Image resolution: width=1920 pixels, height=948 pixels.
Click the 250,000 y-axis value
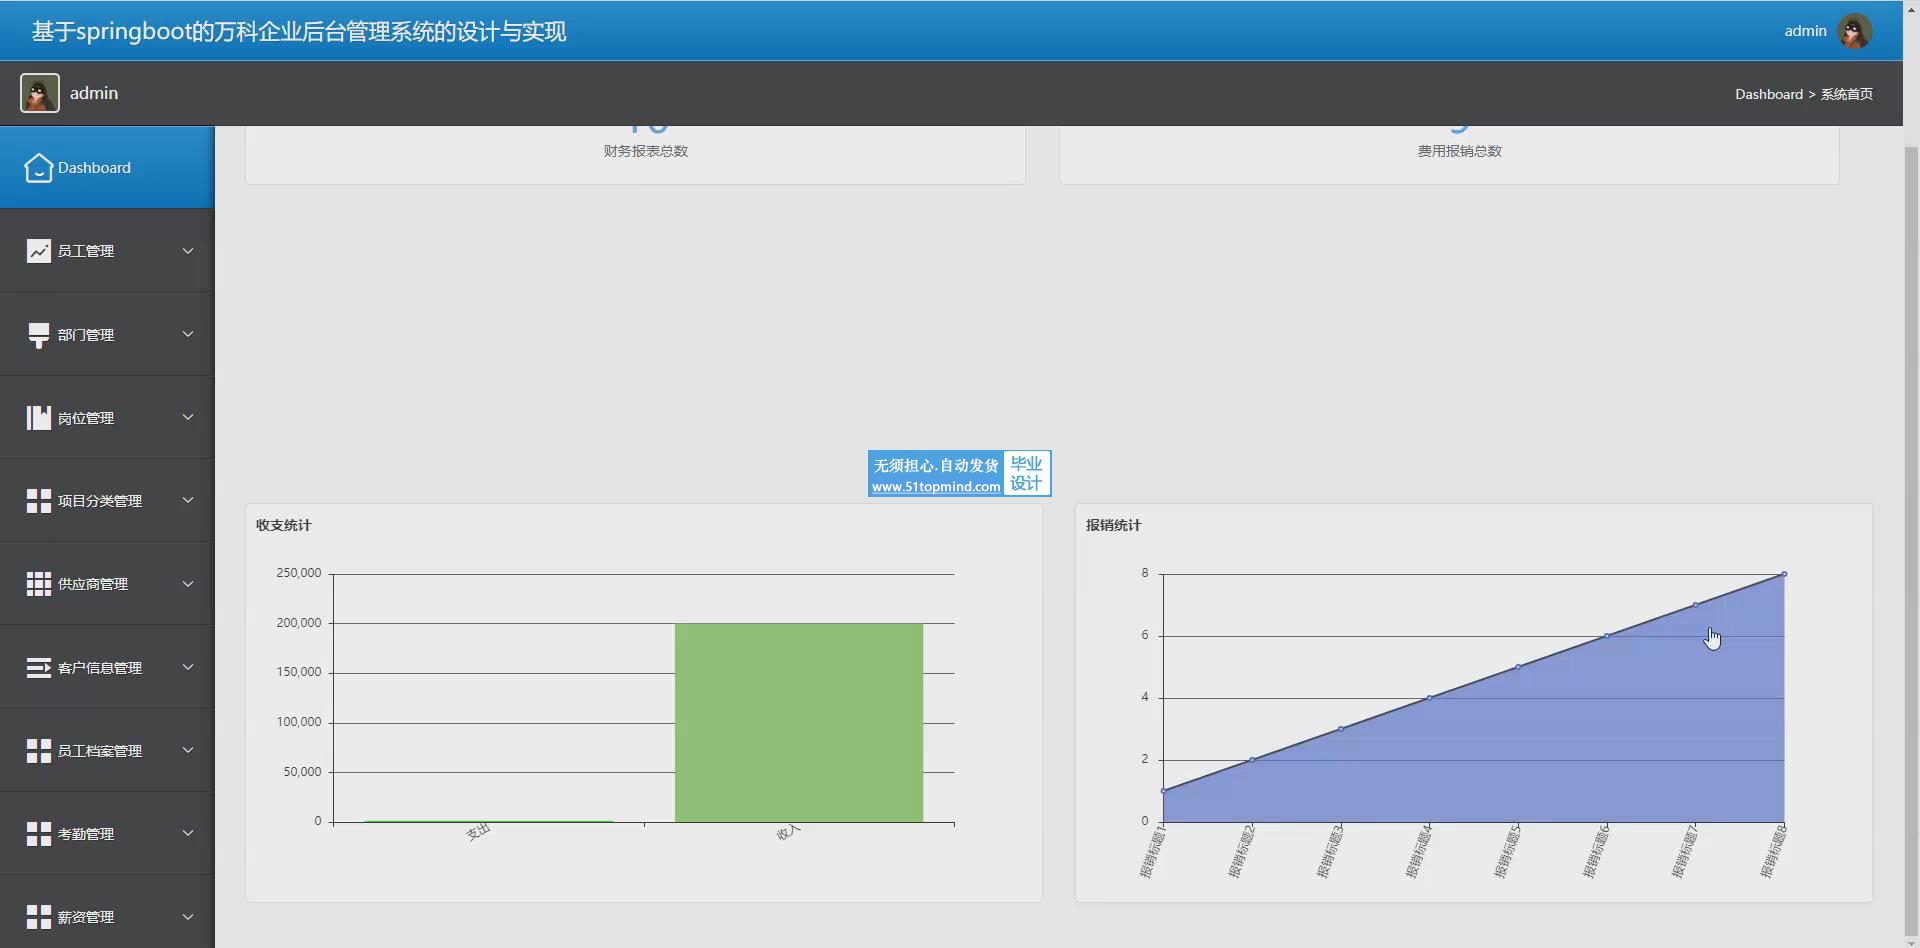pyautogui.click(x=299, y=573)
